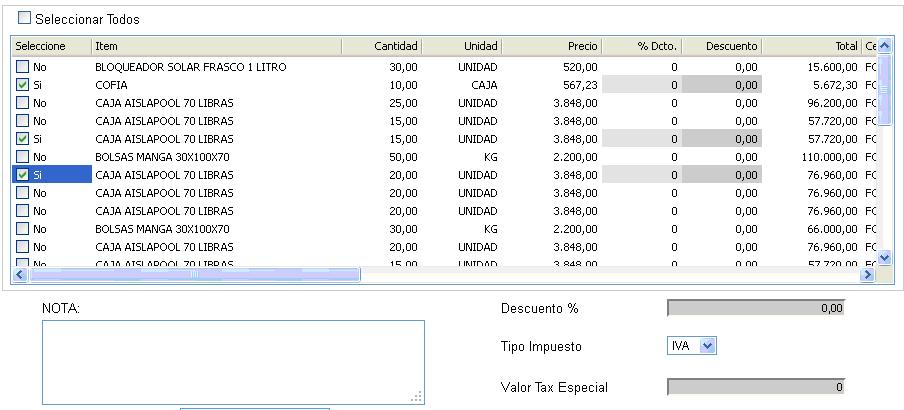
Task: Sort by the Precio column header
Action: 552,46
